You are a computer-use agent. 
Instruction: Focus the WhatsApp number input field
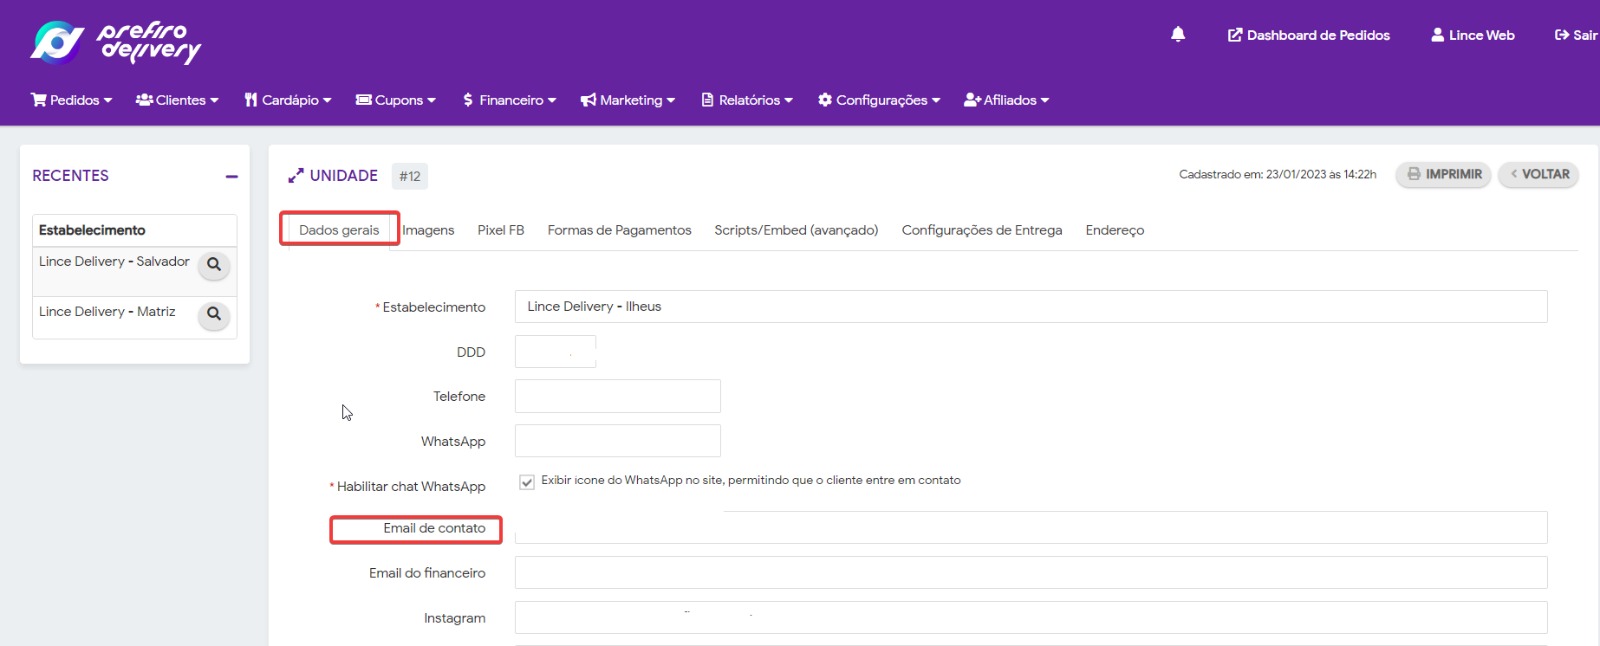pos(617,441)
